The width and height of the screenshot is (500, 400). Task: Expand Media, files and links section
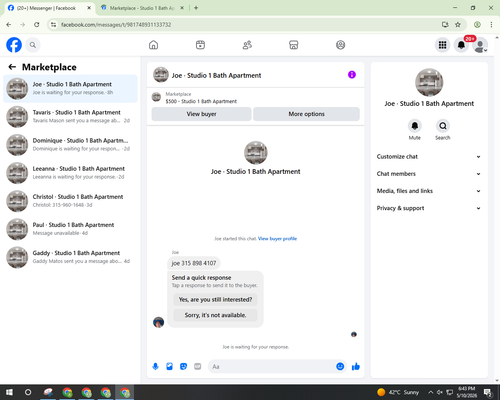coord(429,191)
